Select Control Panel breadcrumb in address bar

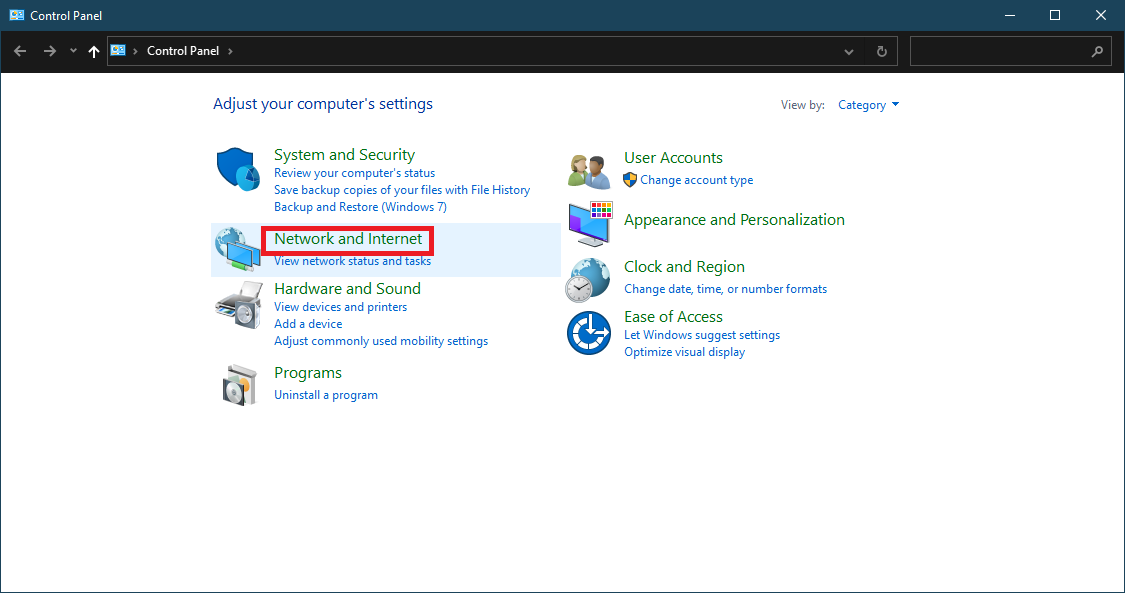coord(182,51)
